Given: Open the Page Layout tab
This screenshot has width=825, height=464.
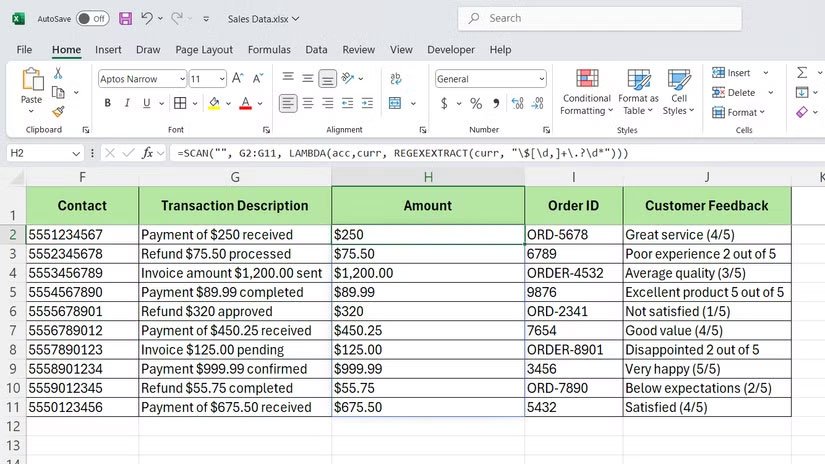Looking at the screenshot, I should [204, 49].
